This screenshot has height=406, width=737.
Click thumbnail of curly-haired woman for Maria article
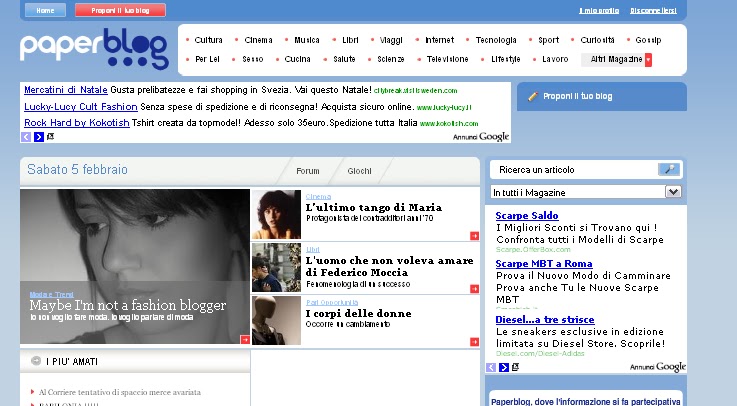(276, 214)
